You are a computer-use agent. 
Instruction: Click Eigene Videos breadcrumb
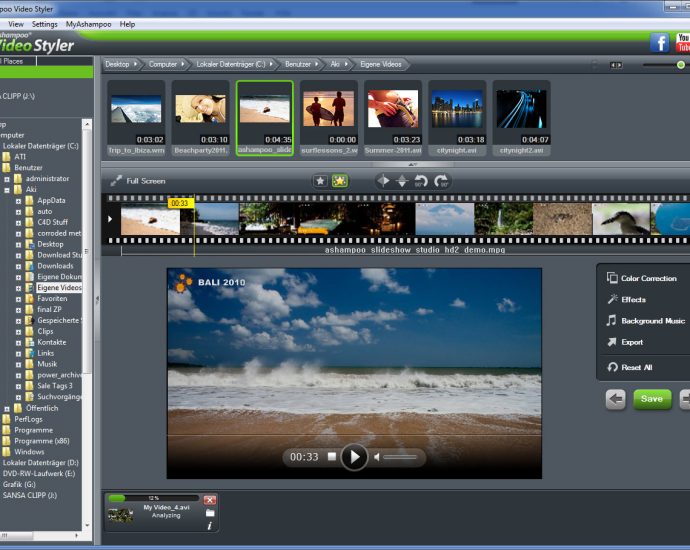[381, 64]
